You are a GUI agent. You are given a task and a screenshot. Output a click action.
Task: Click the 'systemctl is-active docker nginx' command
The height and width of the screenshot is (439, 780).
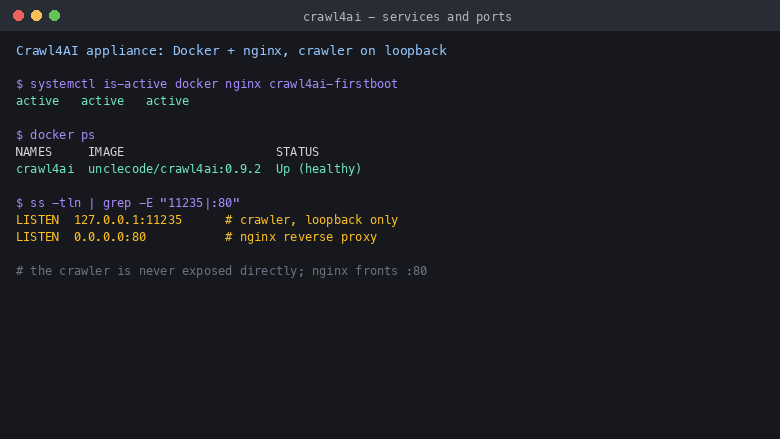[x=207, y=84]
